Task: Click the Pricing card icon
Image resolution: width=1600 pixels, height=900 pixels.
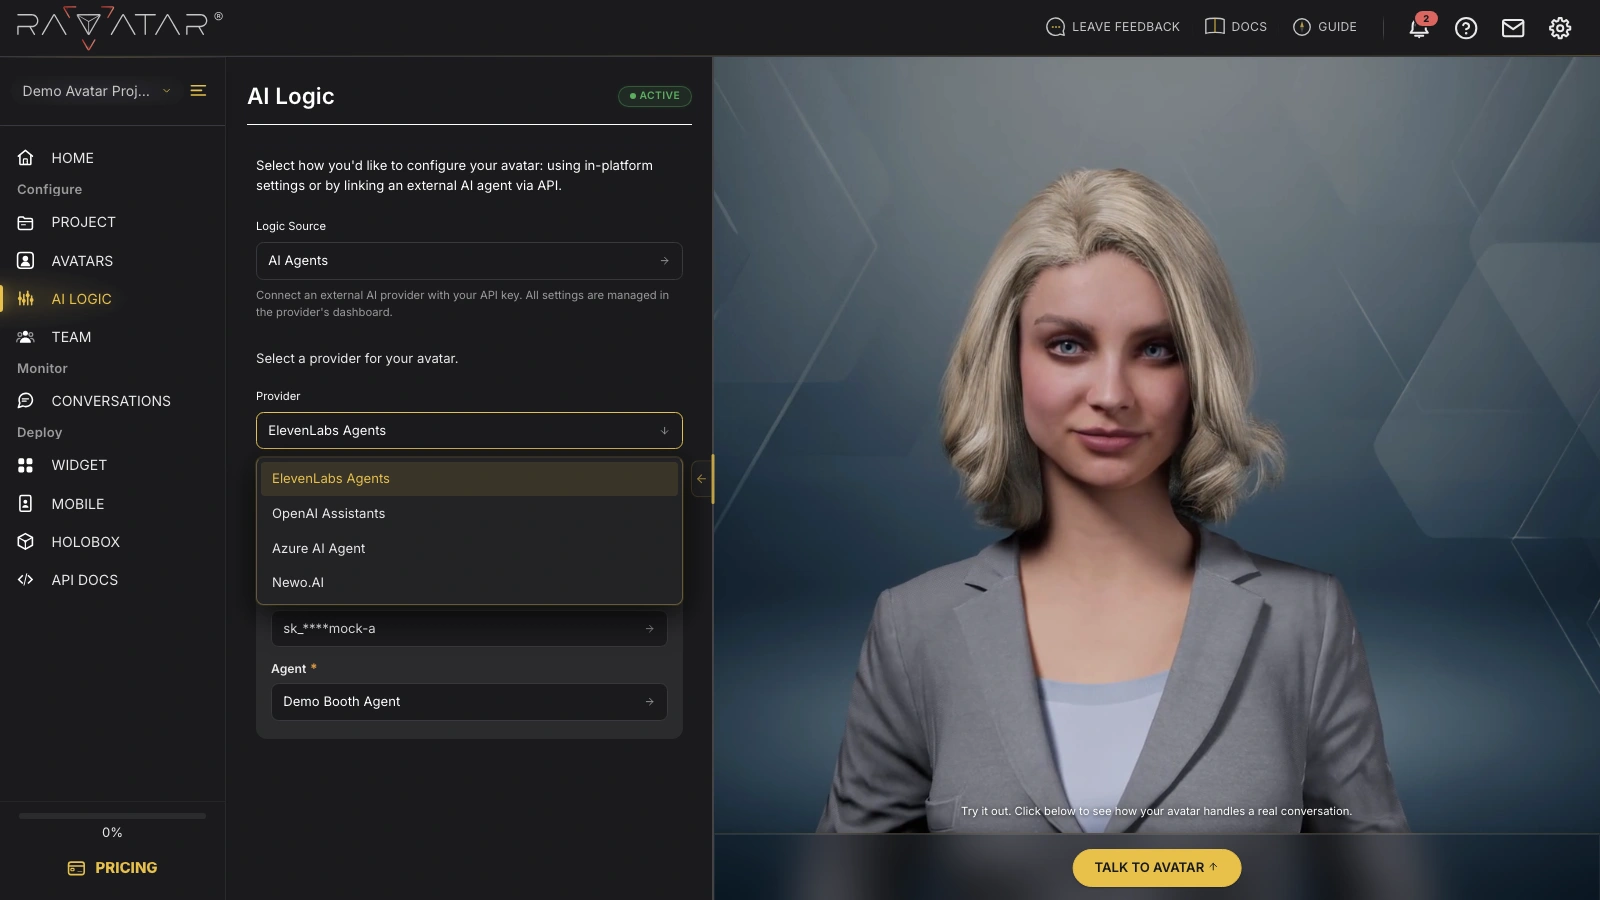Action: pyautogui.click(x=76, y=868)
